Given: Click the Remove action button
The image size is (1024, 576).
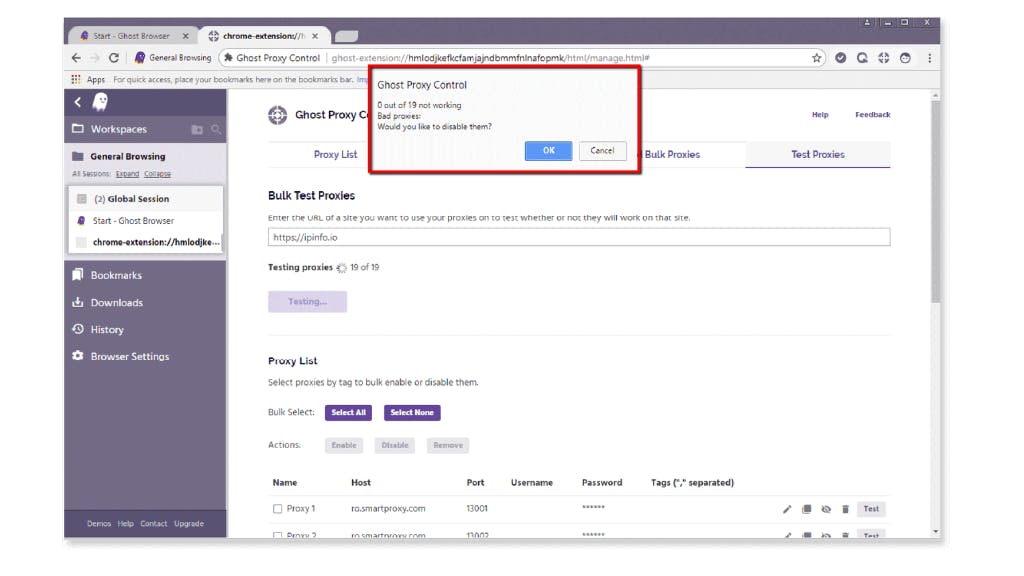Looking at the screenshot, I should tap(448, 445).
